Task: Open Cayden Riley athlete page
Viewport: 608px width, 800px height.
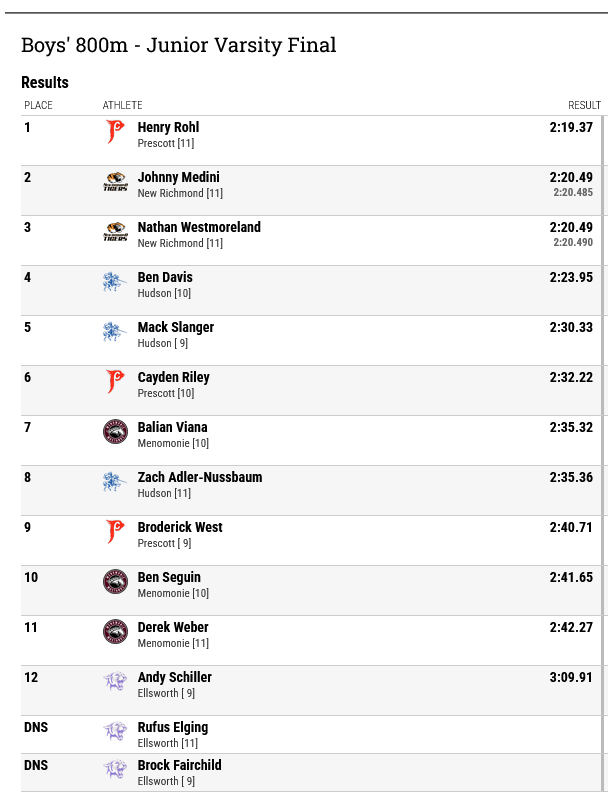Action: (x=173, y=377)
